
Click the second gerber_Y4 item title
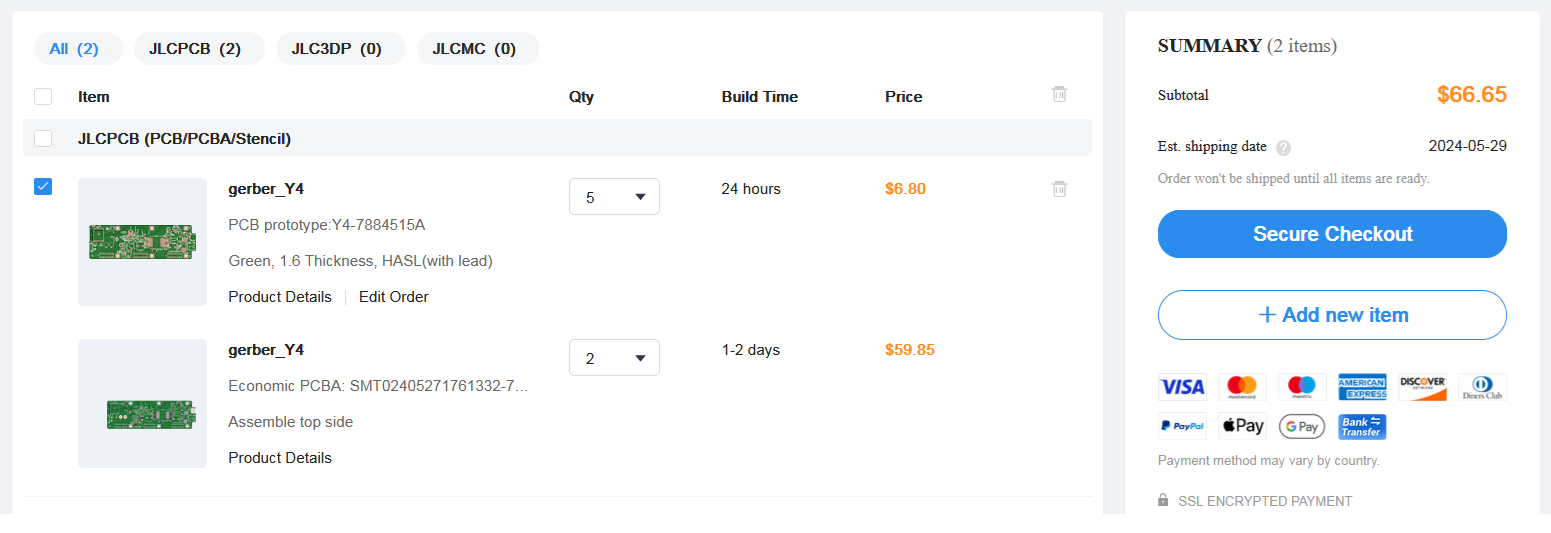266,349
